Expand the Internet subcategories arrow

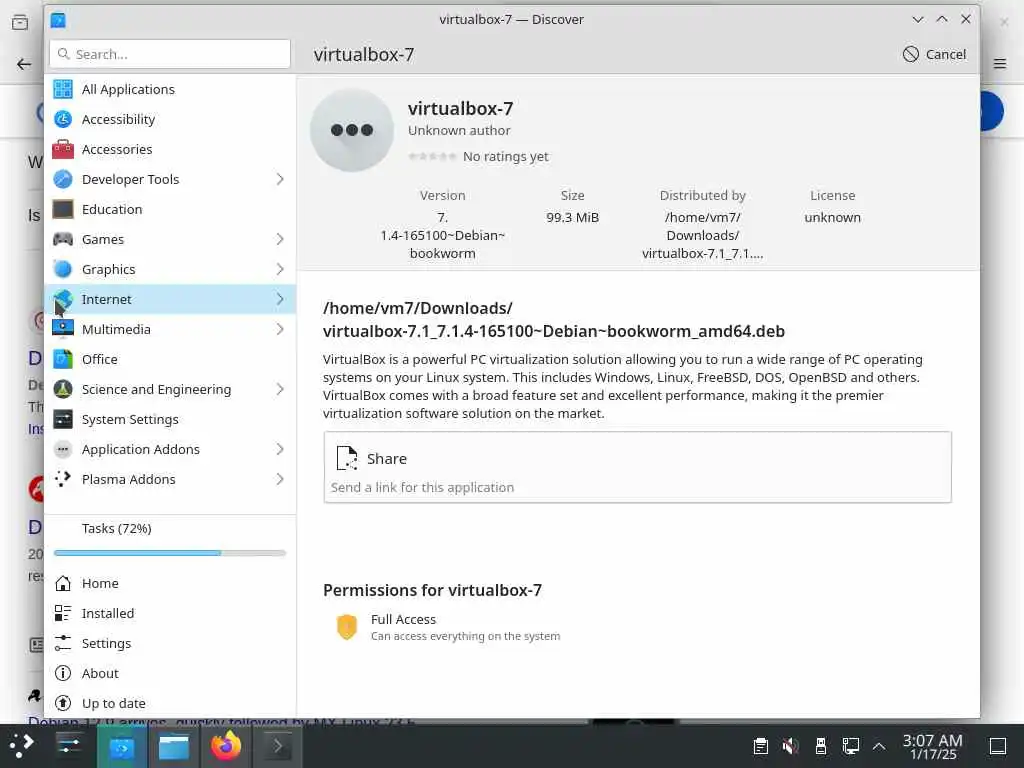tap(280, 299)
